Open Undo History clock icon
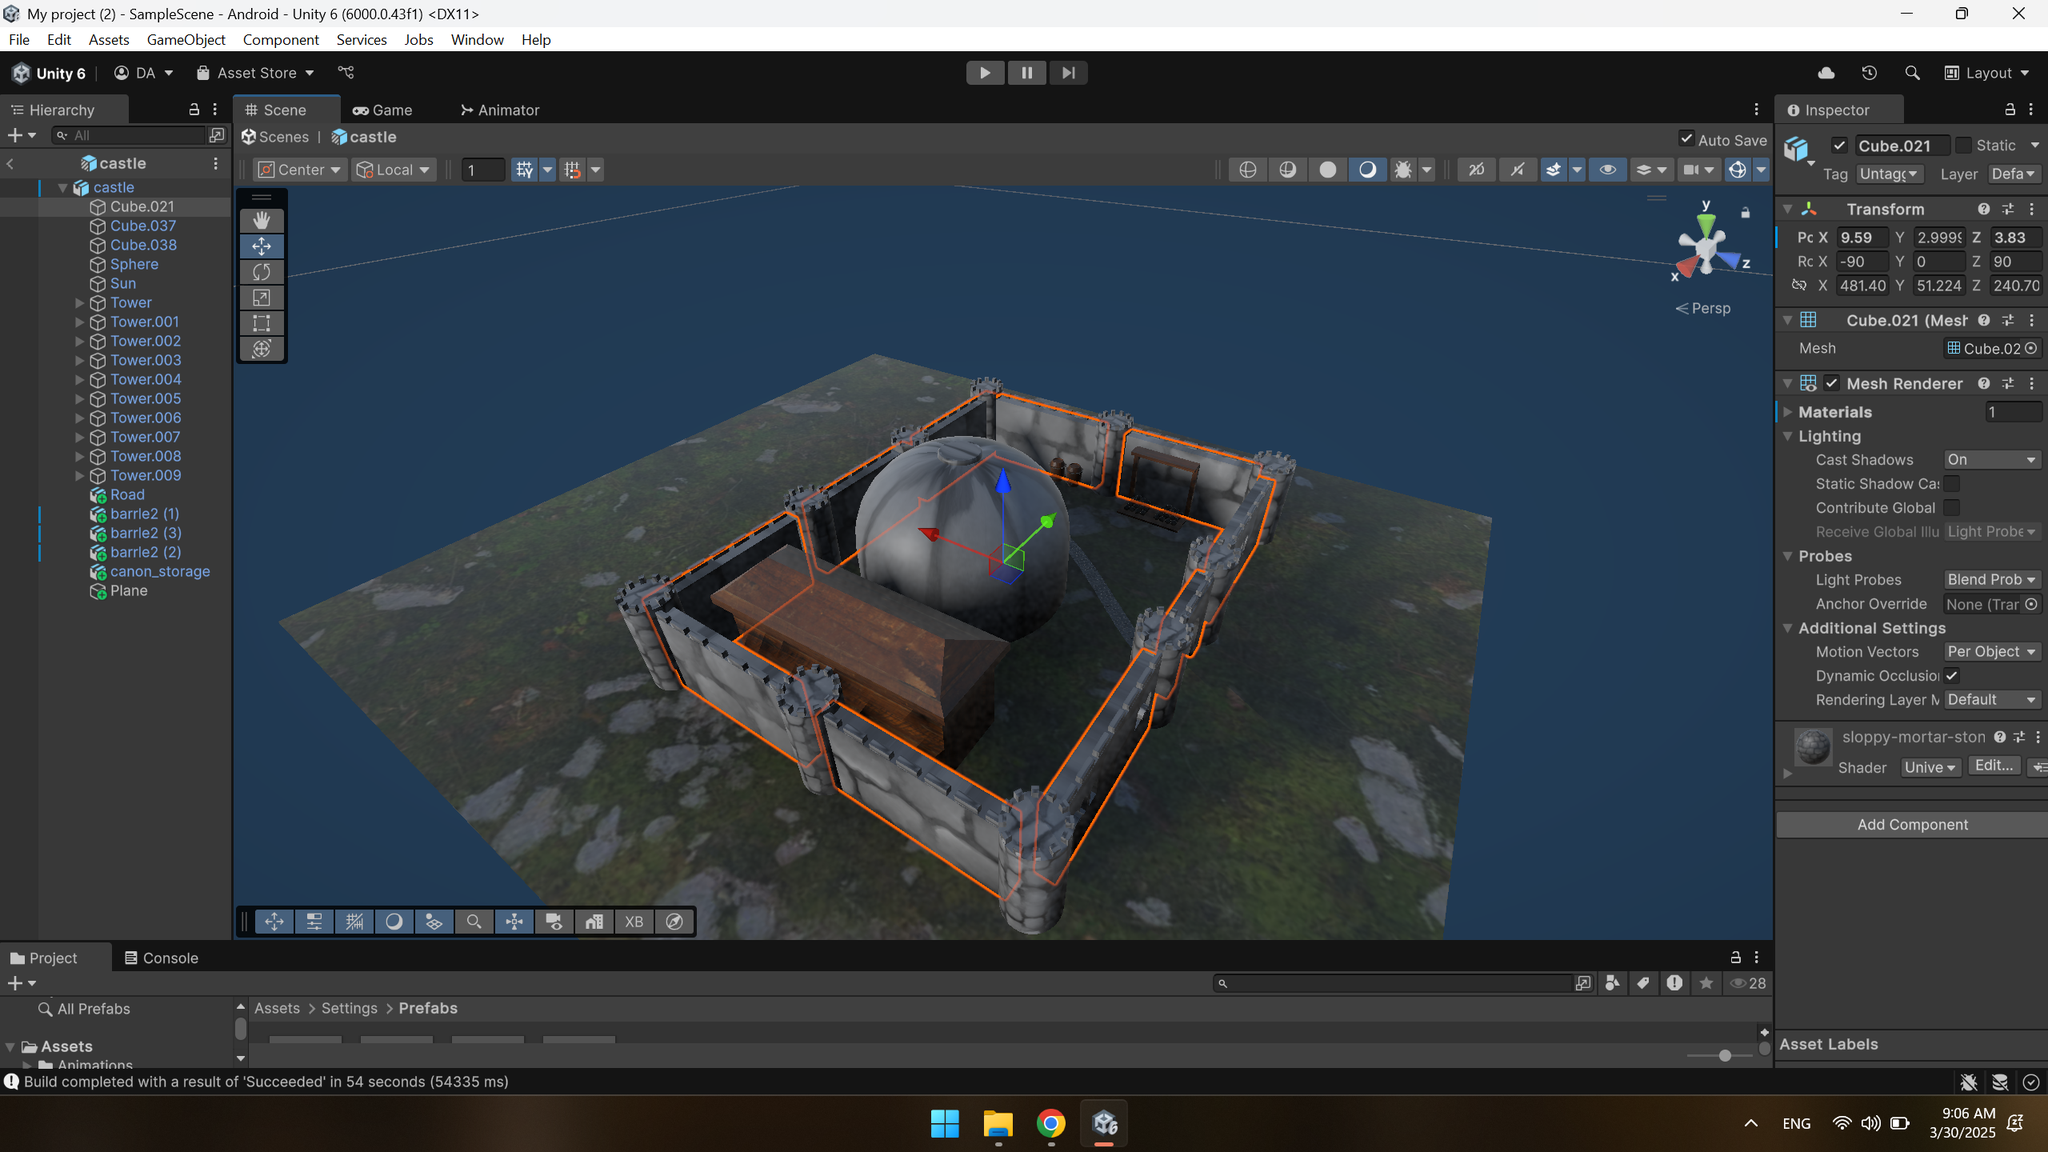 1869,73
